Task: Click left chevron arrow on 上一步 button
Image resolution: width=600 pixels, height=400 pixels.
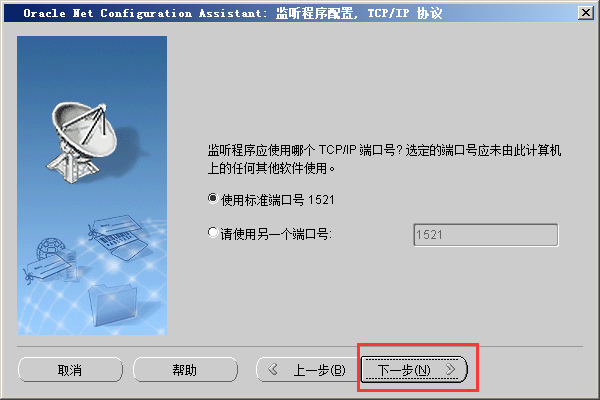Action: 273,369
